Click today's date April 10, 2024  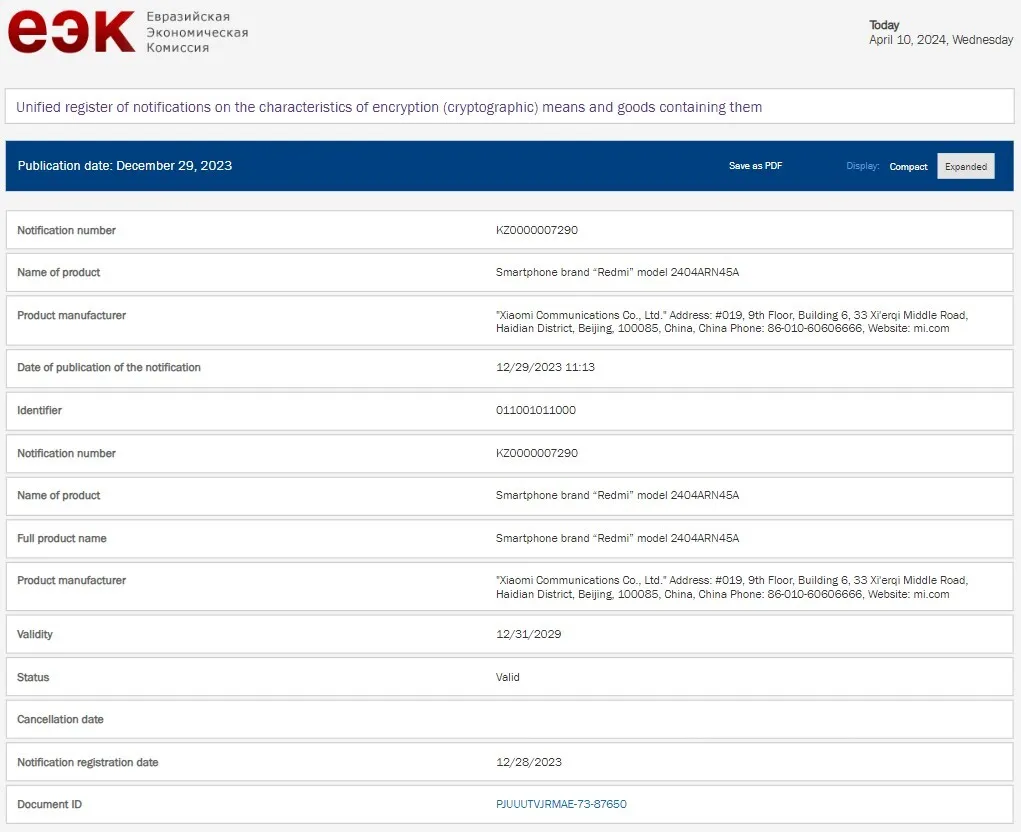(x=940, y=40)
